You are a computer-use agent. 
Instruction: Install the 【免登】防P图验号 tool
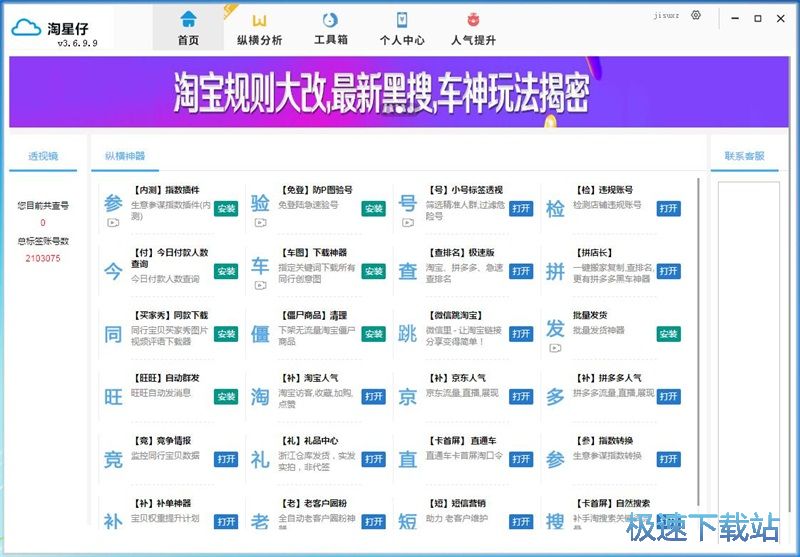[x=373, y=209]
